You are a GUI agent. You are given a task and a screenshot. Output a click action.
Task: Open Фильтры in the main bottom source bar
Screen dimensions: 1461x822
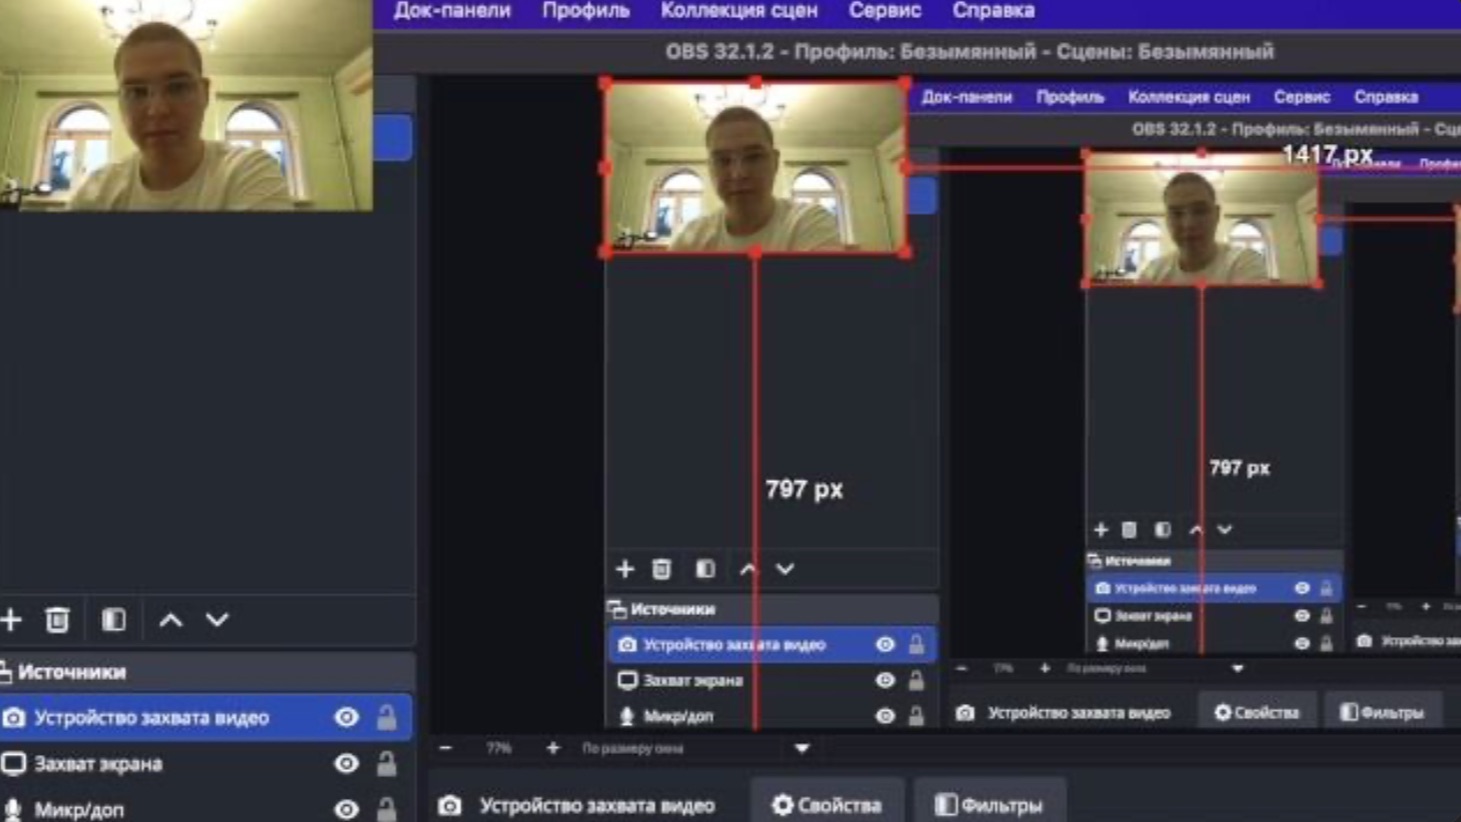[989, 804]
